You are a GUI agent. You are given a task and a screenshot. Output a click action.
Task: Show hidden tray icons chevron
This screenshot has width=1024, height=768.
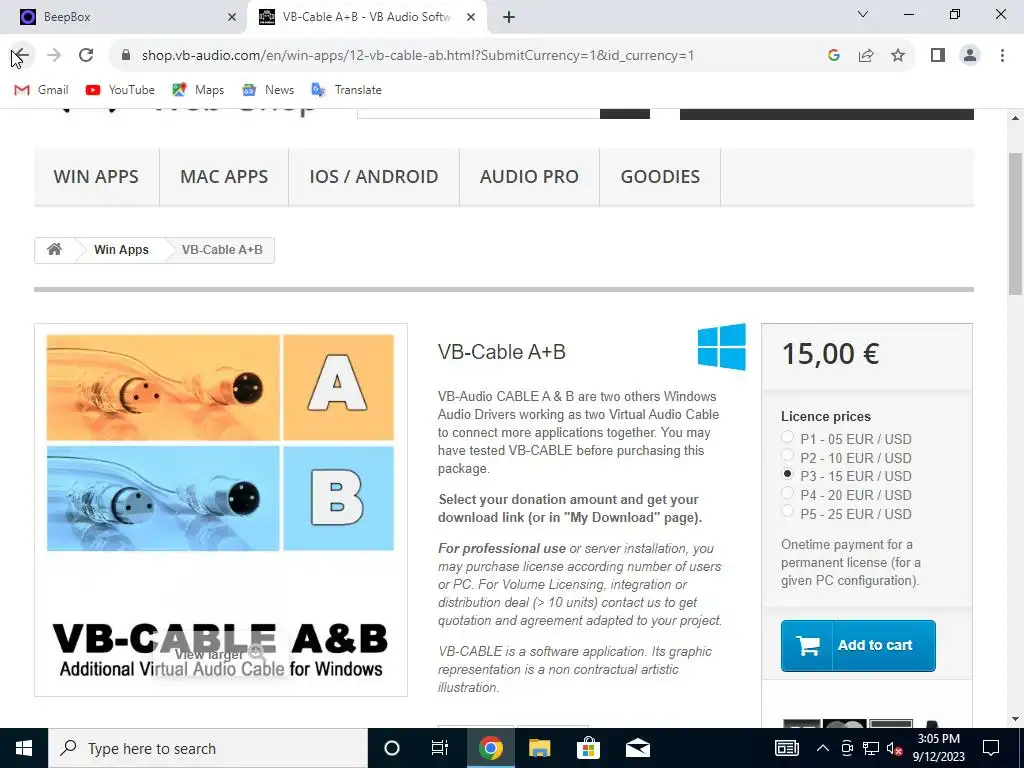tap(823, 748)
